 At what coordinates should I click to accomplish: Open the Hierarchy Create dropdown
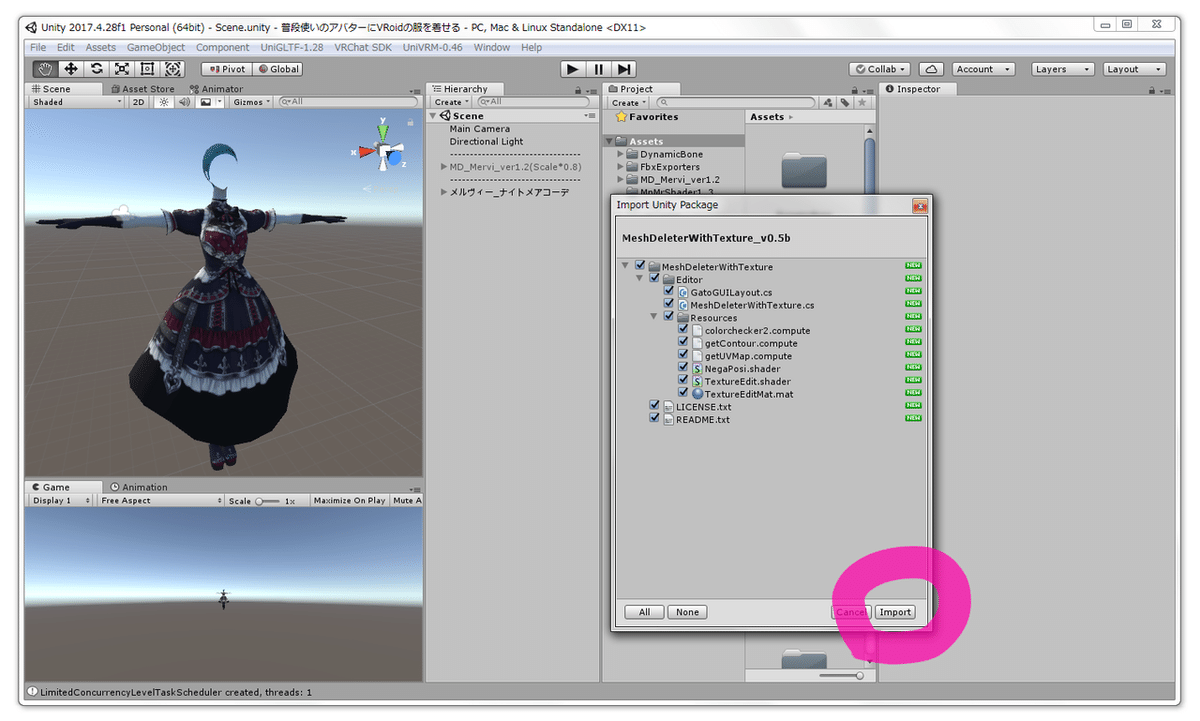coord(451,102)
